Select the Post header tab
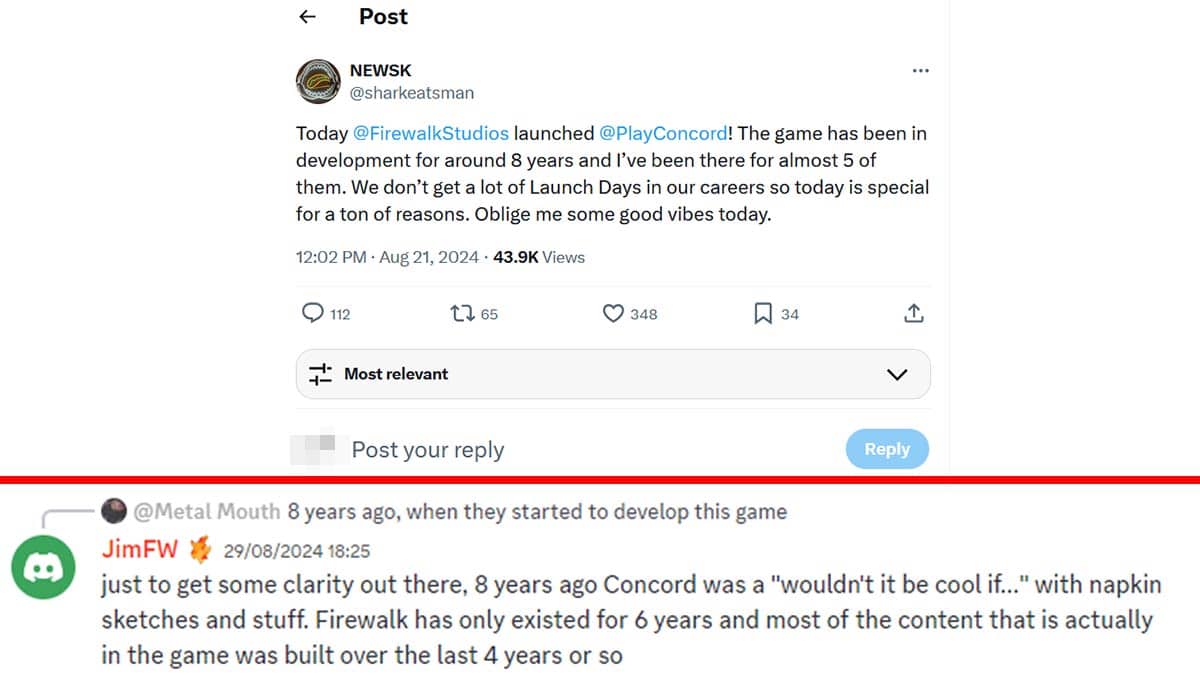1200x675 pixels. [x=382, y=16]
